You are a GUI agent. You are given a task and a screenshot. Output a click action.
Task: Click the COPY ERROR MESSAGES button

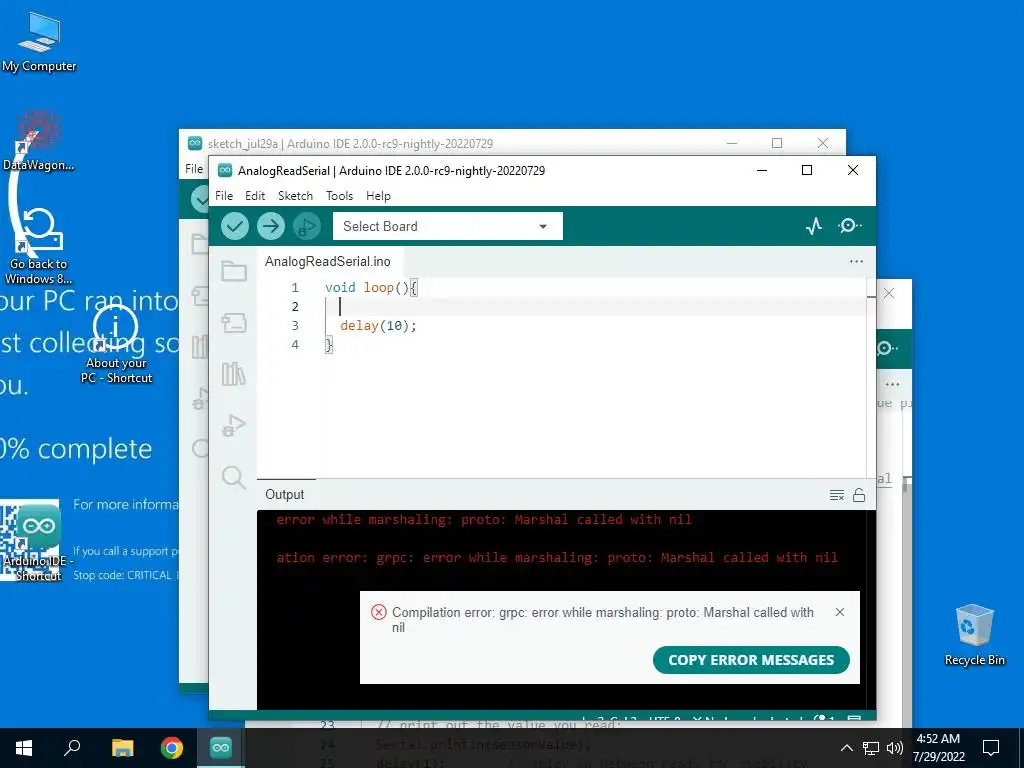tap(751, 660)
